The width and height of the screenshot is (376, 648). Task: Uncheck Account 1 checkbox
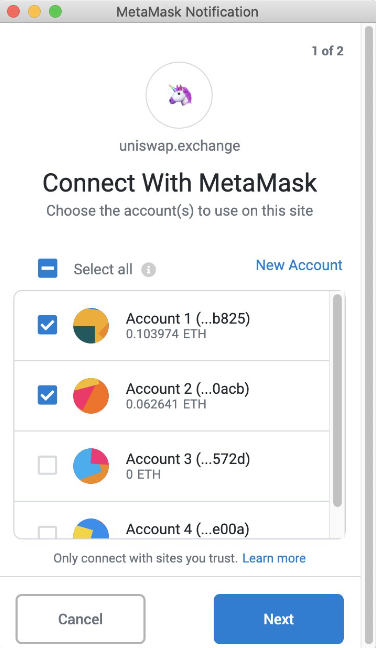[x=48, y=325]
